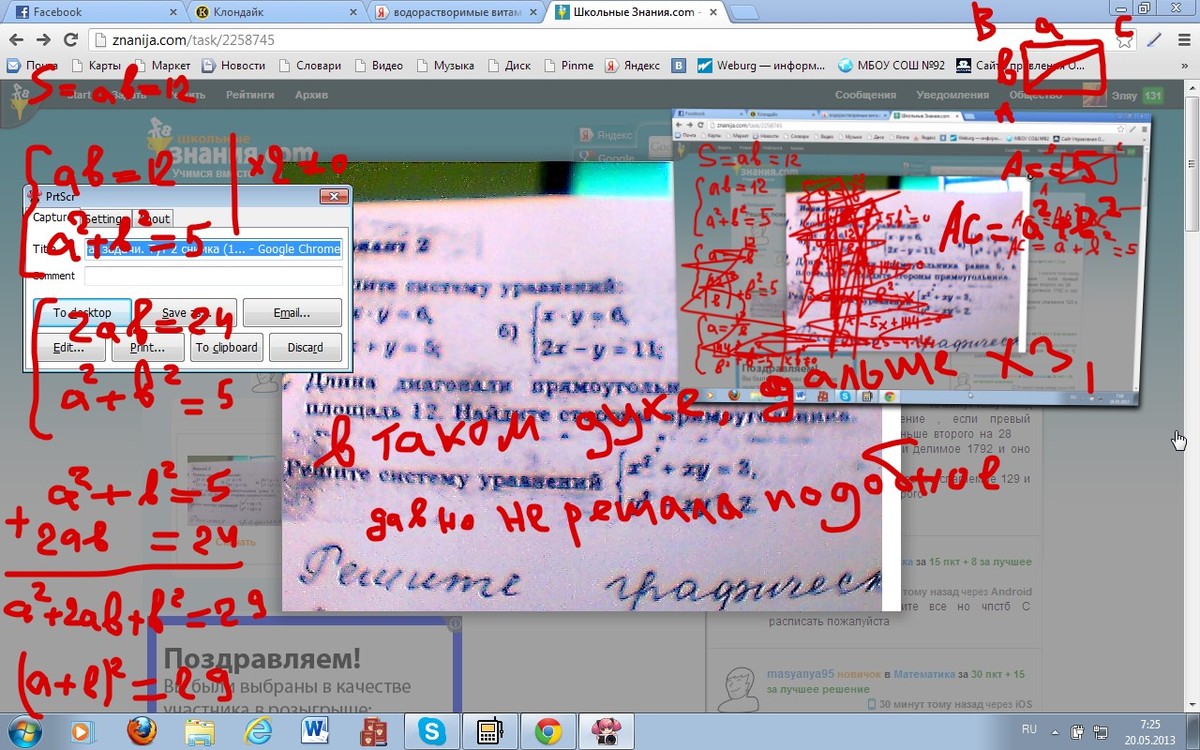Go back using Chrome's back arrow
This screenshot has height=750, width=1200.
[x=16, y=40]
